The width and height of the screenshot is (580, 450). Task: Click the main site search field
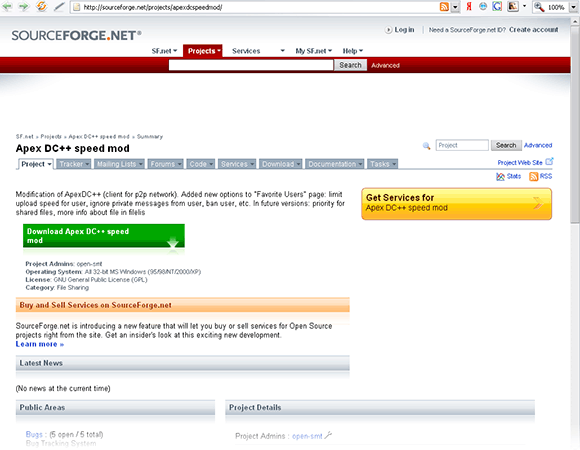pyautogui.click(x=251, y=65)
